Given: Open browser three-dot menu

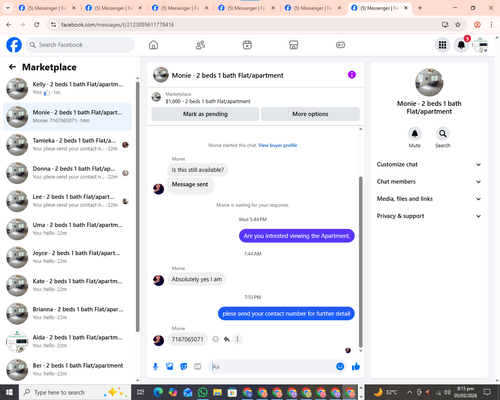Looking at the screenshot, I should pyautogui.click(x=491, y=25).
